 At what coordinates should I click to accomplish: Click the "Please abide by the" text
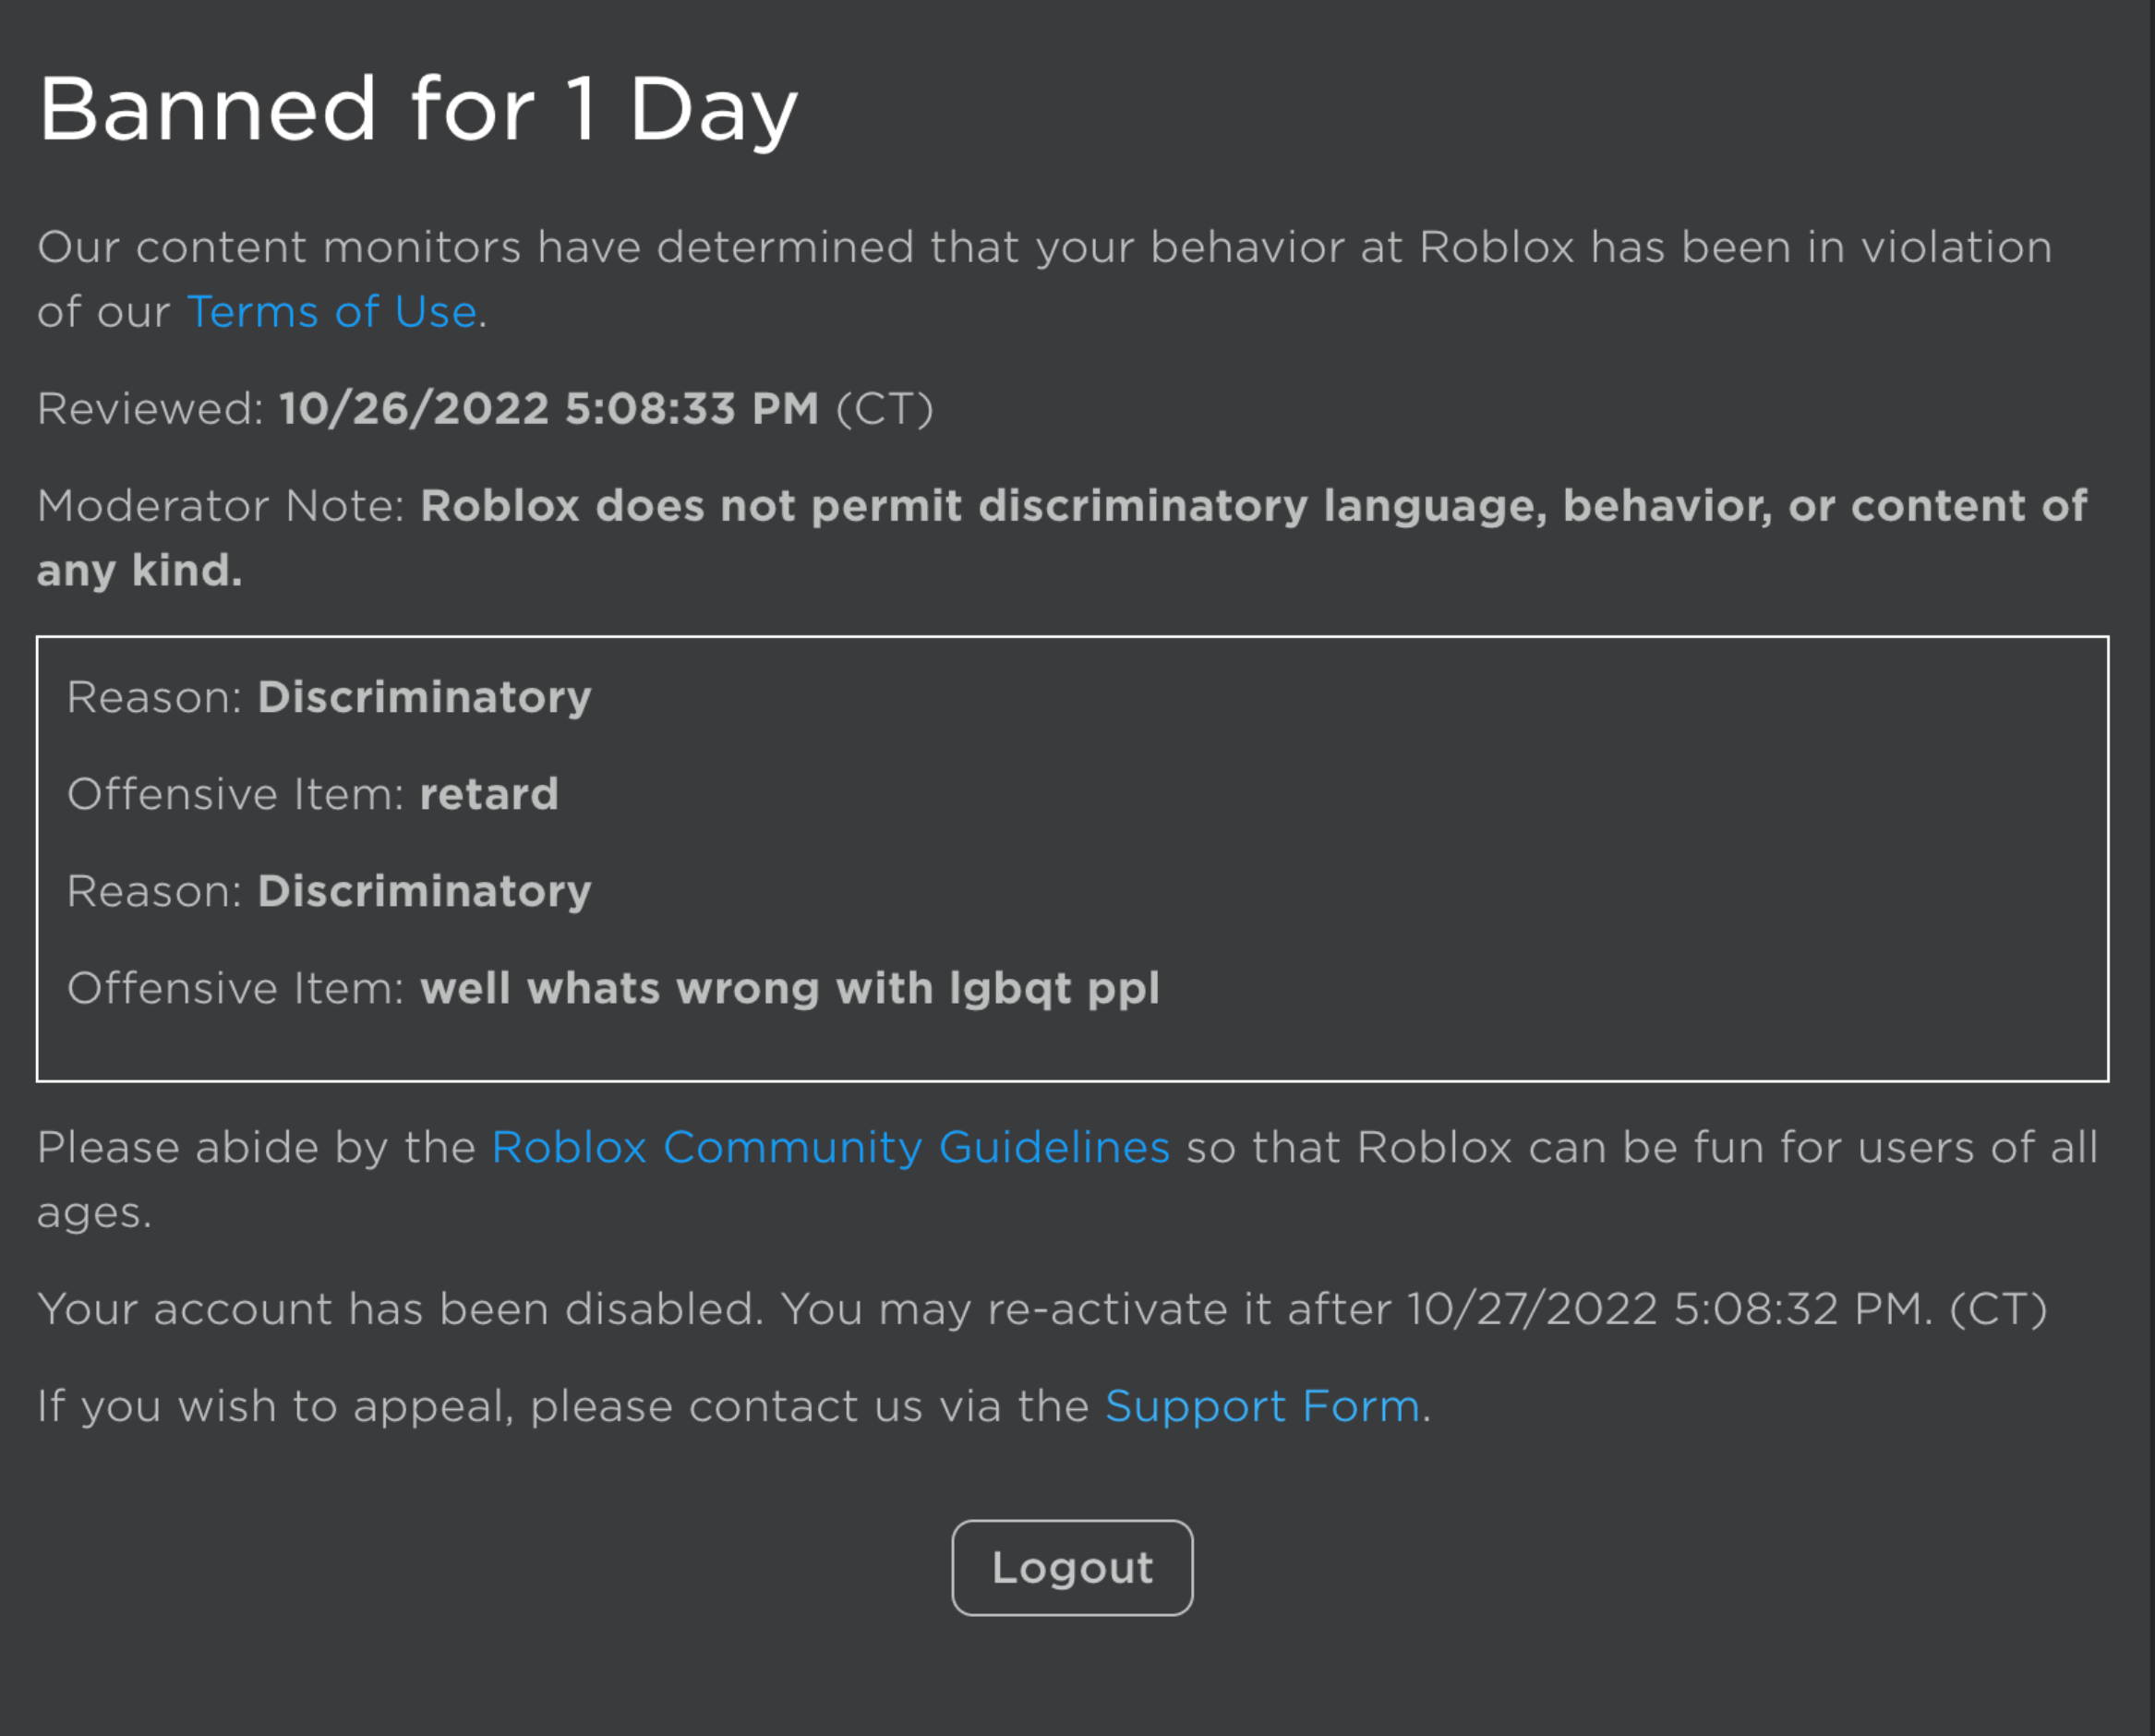pos(256,1147)
